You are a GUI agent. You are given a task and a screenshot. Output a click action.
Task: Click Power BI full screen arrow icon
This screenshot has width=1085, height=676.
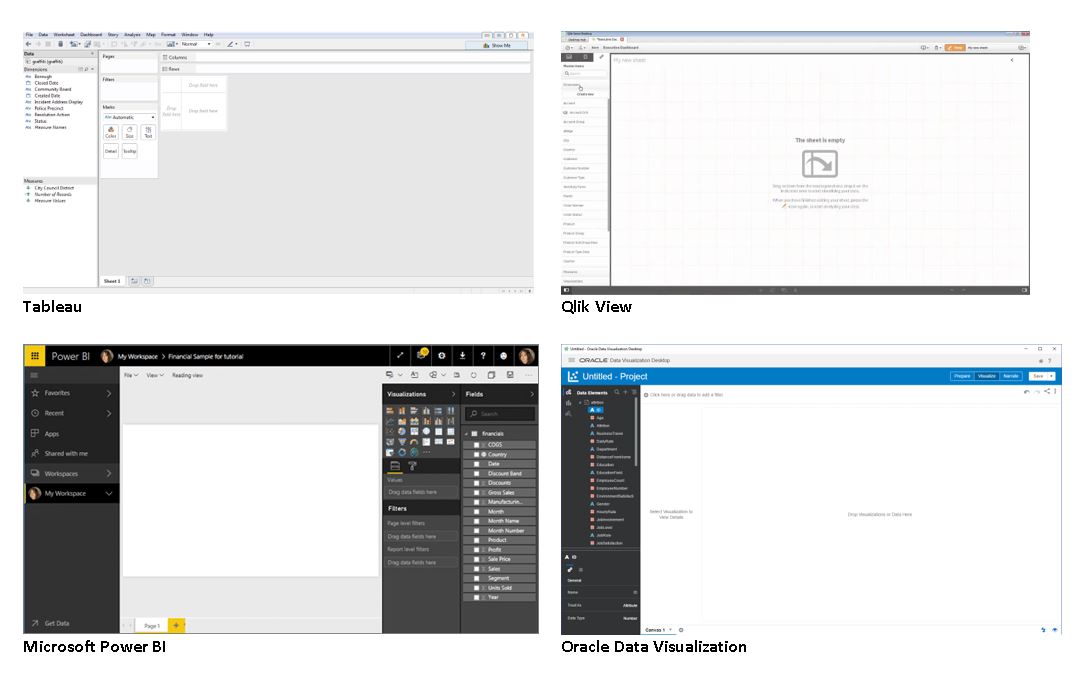pyautogui.click(x=400, y=356)
